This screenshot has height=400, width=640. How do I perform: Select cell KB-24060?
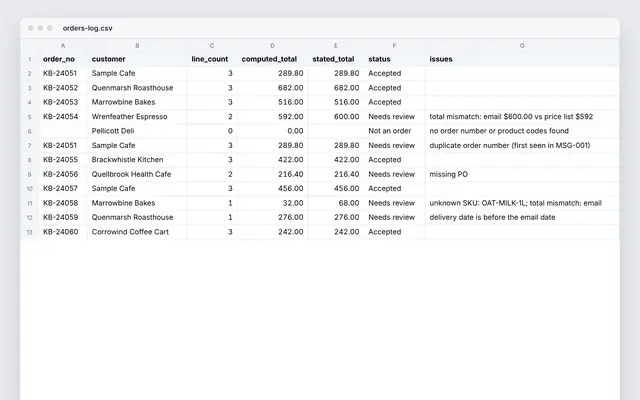63,232
